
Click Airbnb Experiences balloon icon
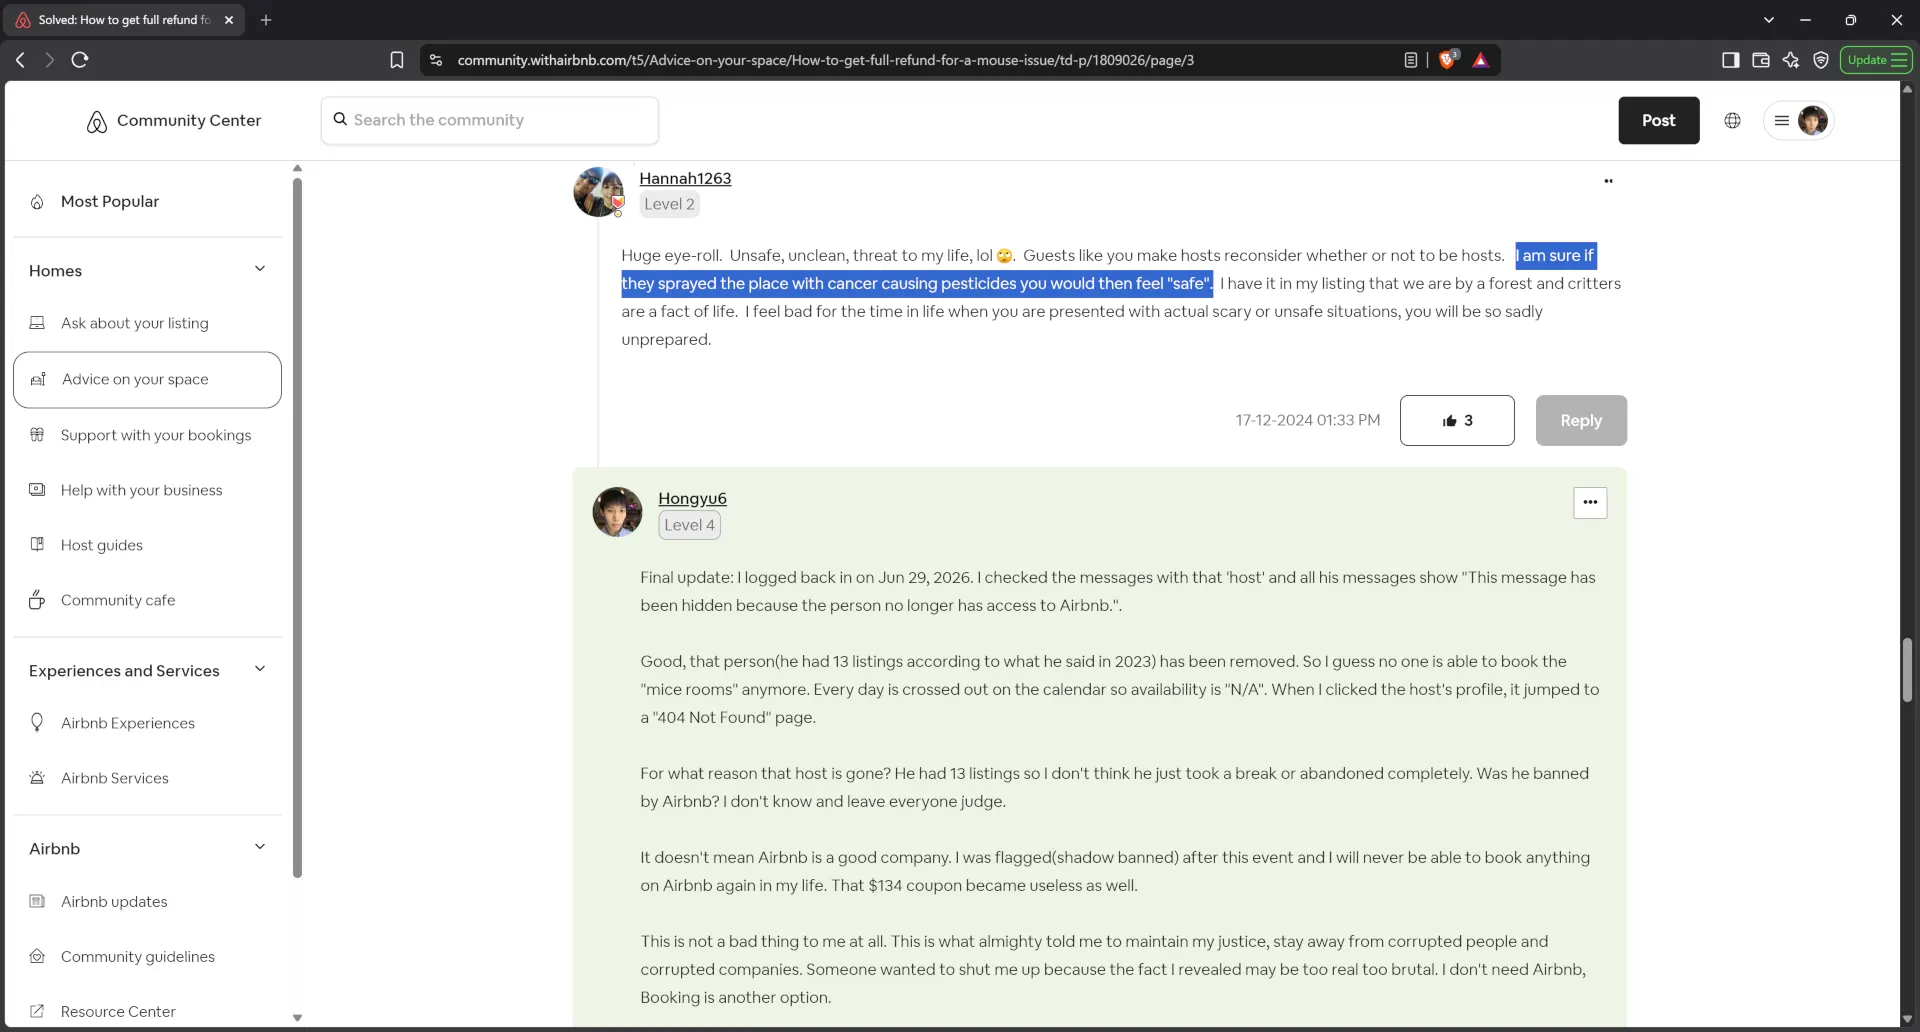[x=37, y=722]
